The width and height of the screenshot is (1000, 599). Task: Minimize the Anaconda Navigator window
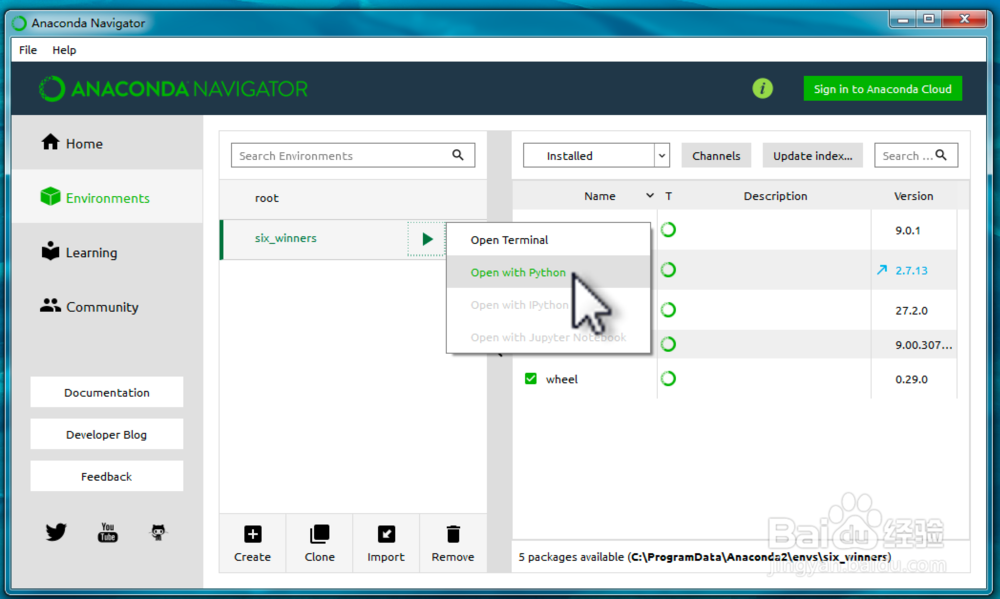(x=902, y=19)
